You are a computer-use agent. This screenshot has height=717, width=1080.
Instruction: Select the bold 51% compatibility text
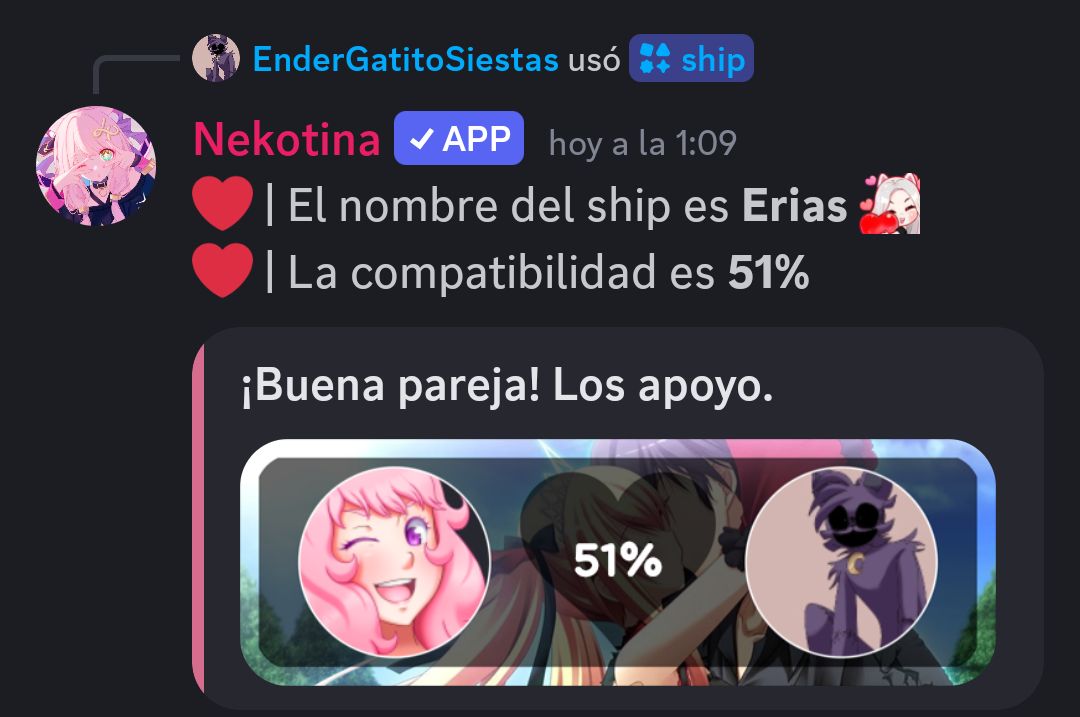(x=768, y=272)
